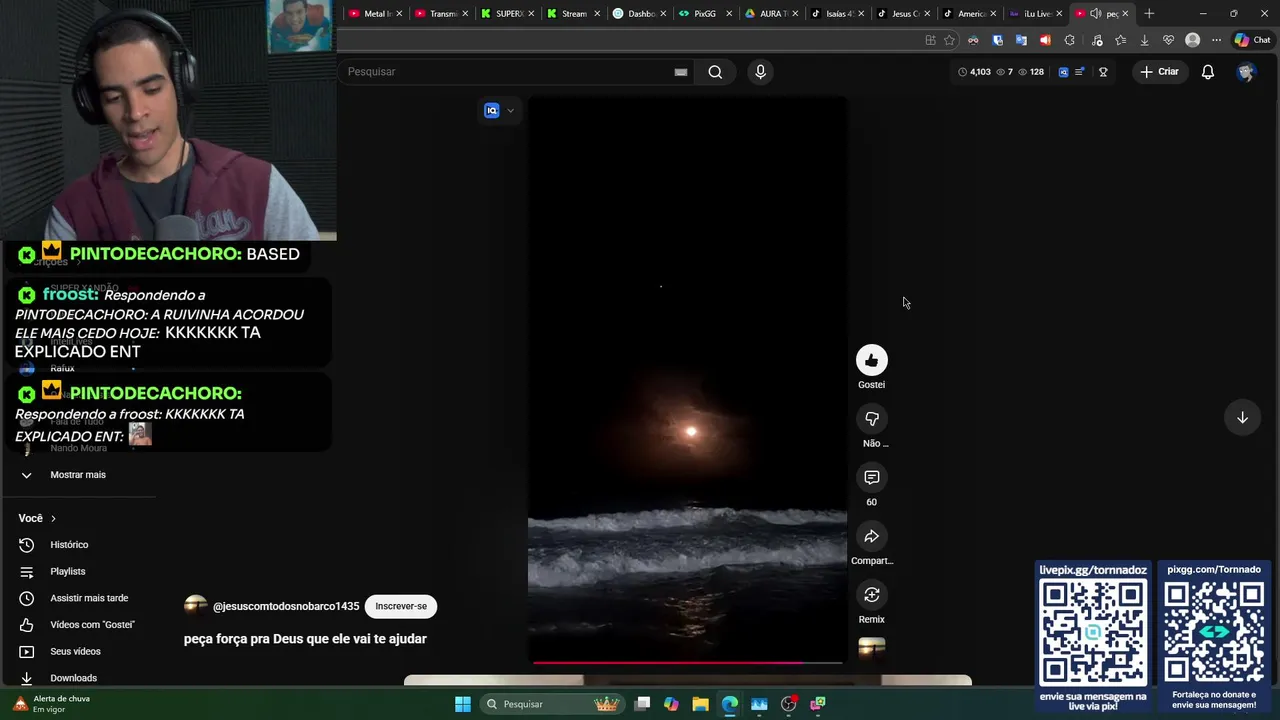Image resolution: width=1280 pixels, height=720 pixels.
Task: Open Assistir mais tarde in sidebar
Action: click(89, 598)
